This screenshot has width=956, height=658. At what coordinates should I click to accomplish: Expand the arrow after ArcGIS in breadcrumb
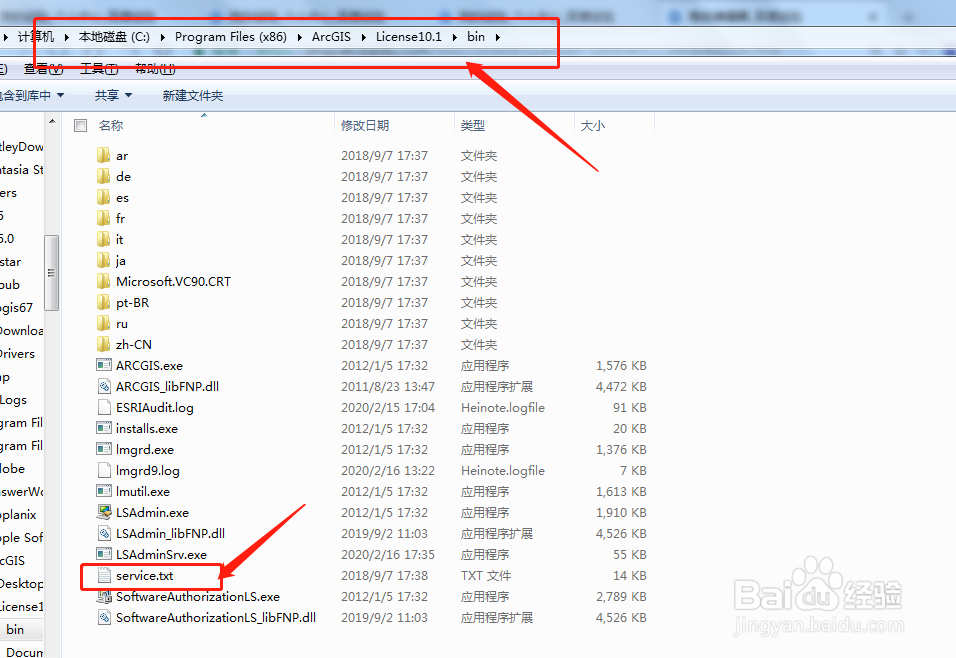[x=364, y=37]
